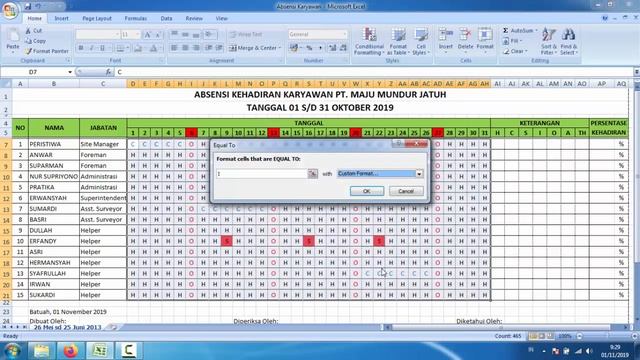640x360 pixels.
Task: Open the Insert tab
Action: [x=62, y=18]
